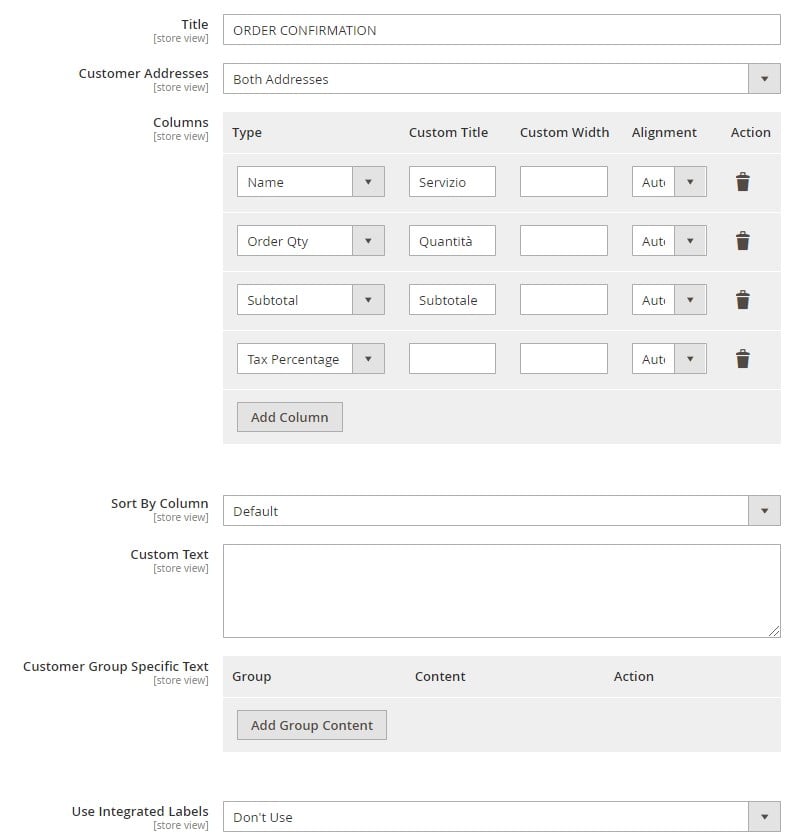Open the Use Integrated Labels dropdown

[501, 816]
